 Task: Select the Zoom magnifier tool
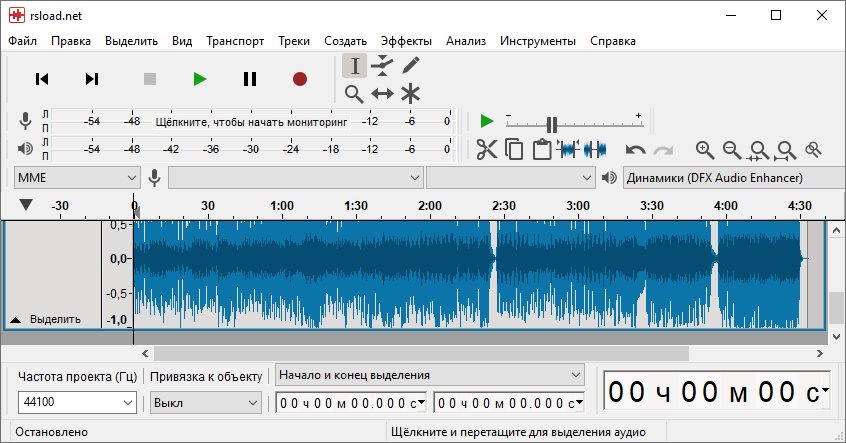(x=354, y=94)
